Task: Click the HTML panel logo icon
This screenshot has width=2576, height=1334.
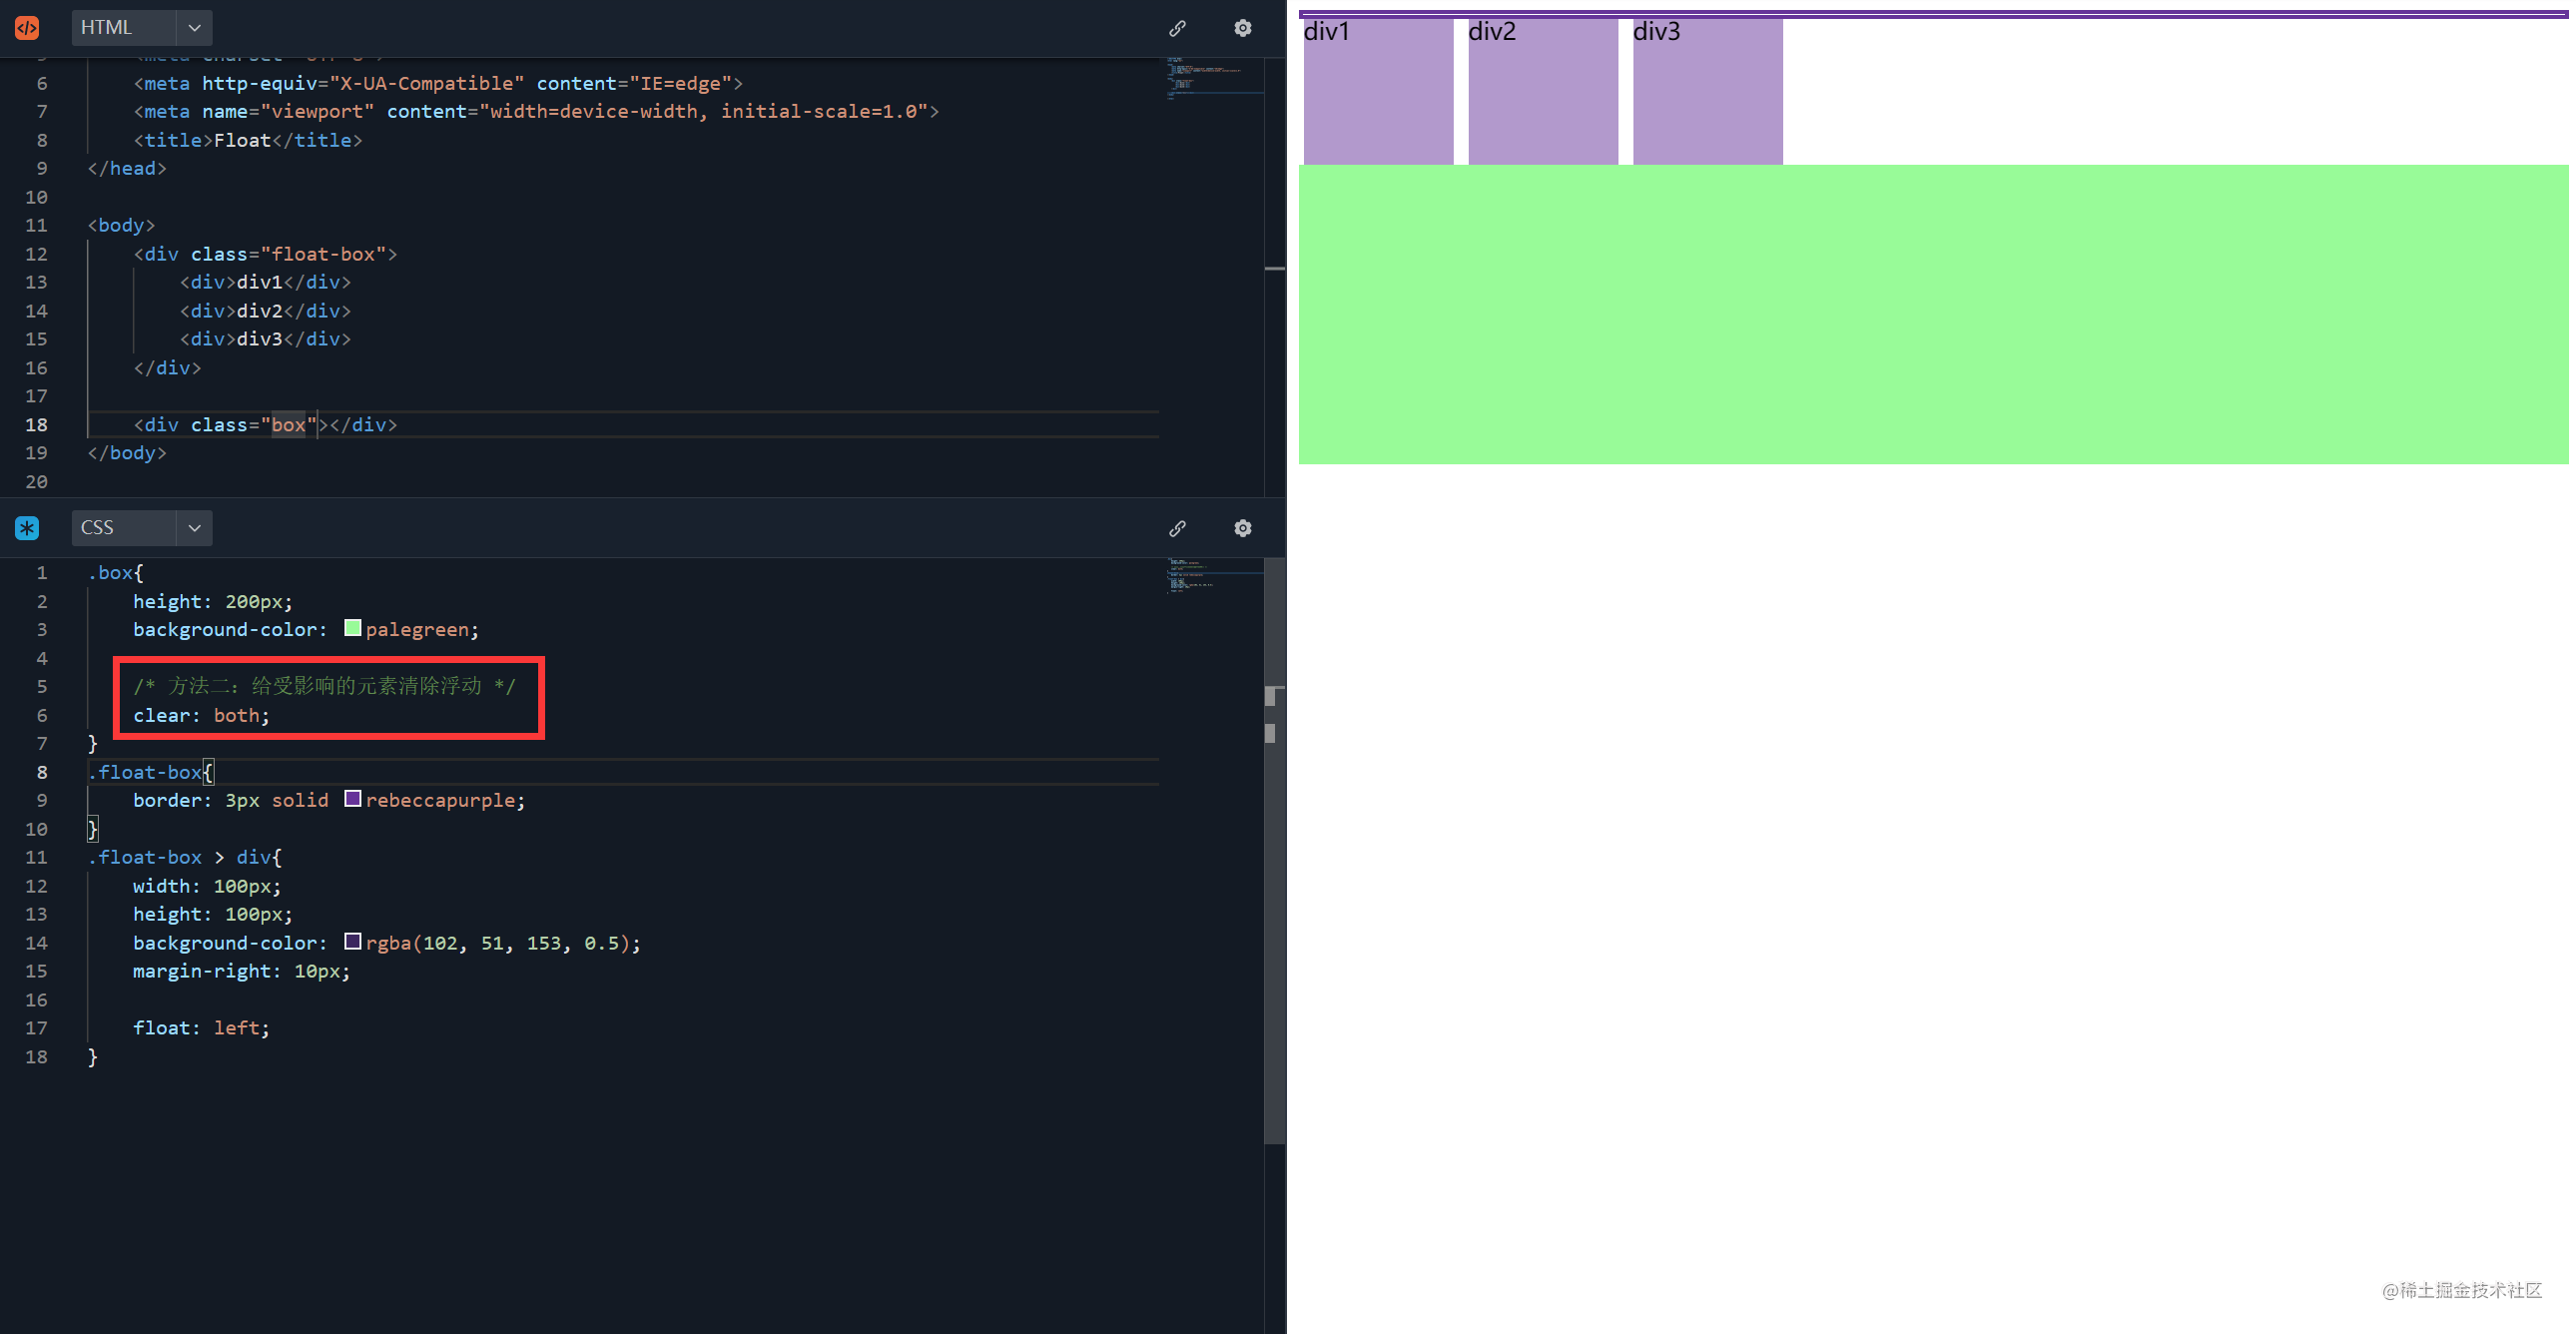Action: click(x=27, y=28)
